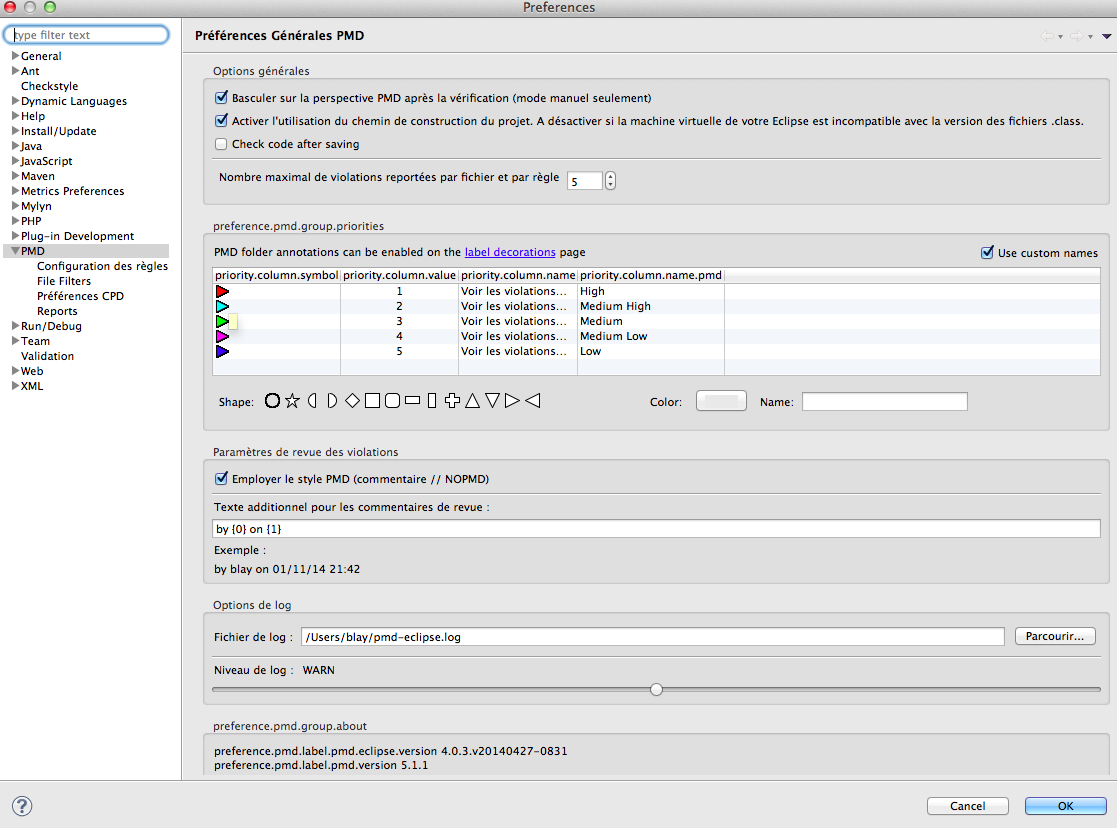The height and width of the screenshot is (828, 1117).
Task: Open Préférences CPD page
Action: pos(80,296)
